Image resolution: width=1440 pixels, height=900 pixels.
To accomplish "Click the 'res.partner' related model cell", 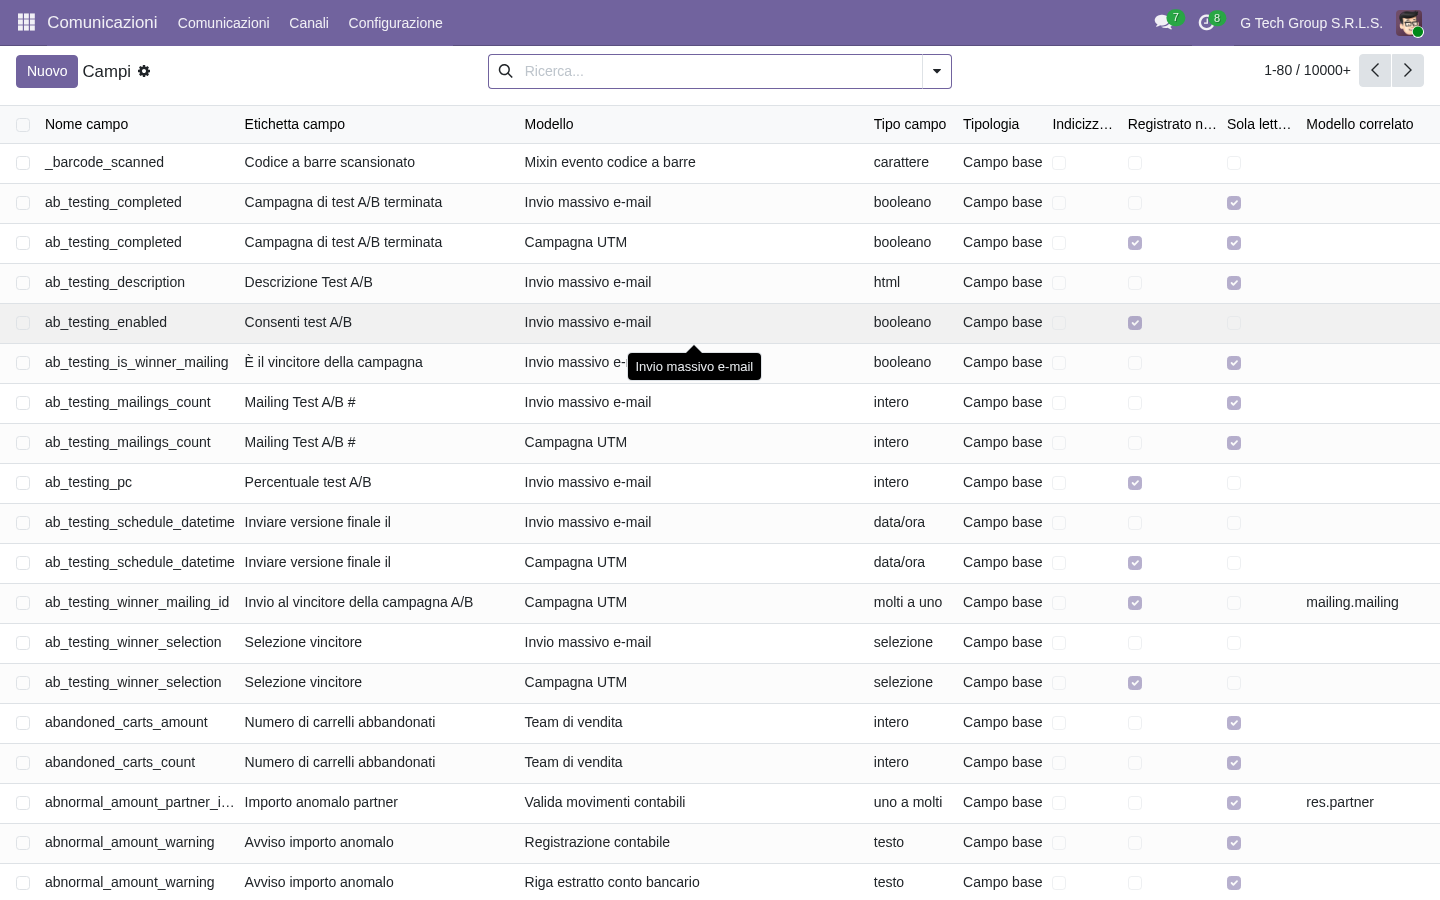I will click(1340, 802).
